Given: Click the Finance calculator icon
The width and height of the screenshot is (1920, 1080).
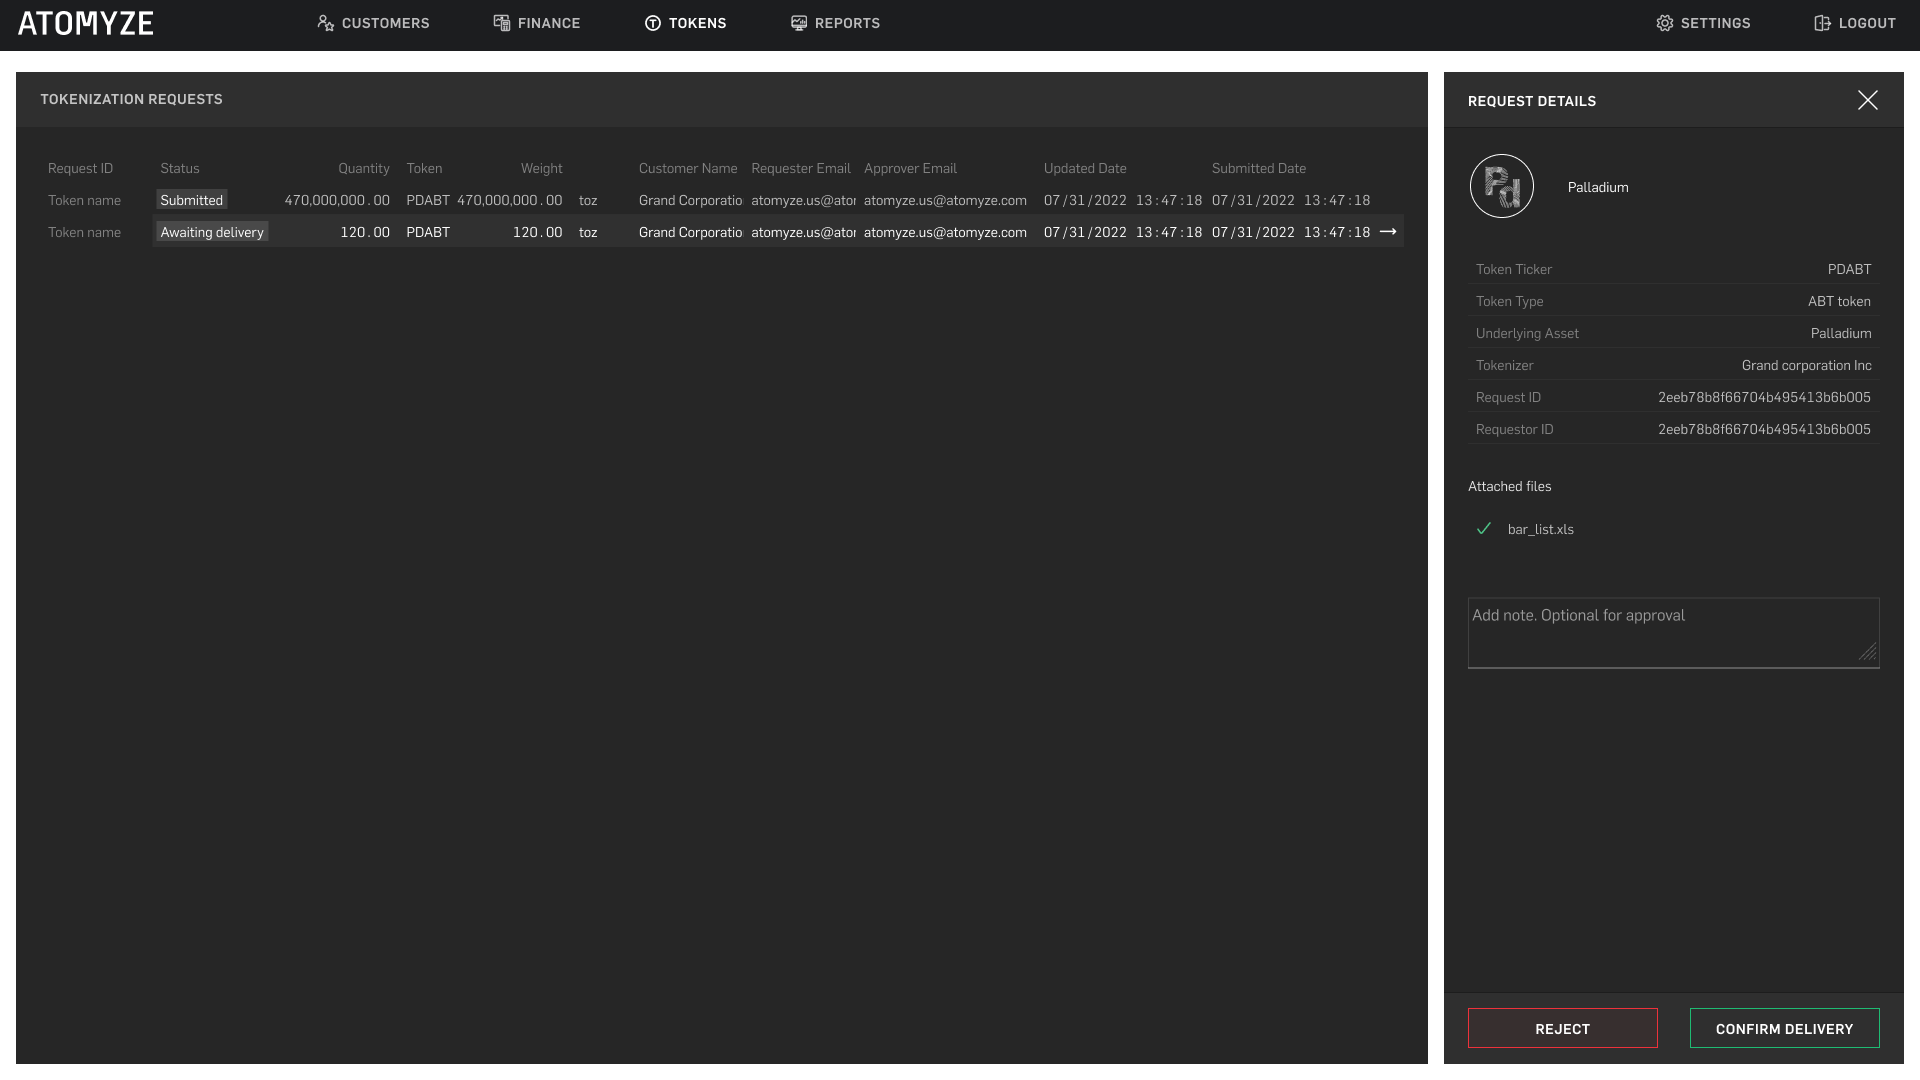Looking at the screenshot, I should 501,23.
